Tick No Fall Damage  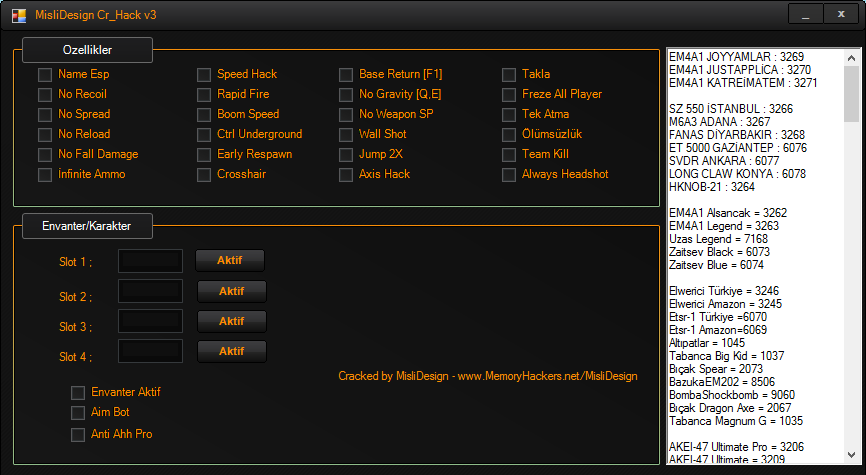(45, 155)
